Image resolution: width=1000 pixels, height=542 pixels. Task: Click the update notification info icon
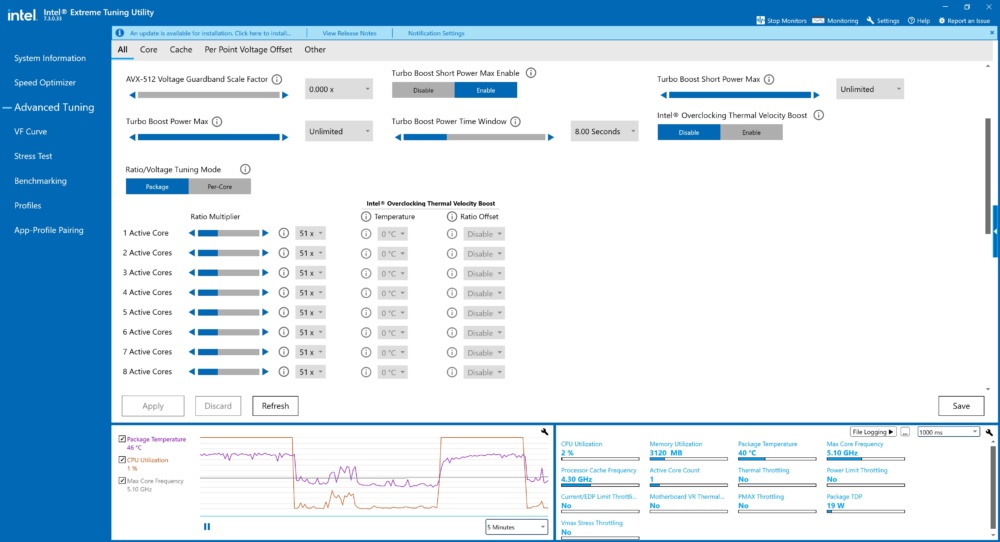120,33
